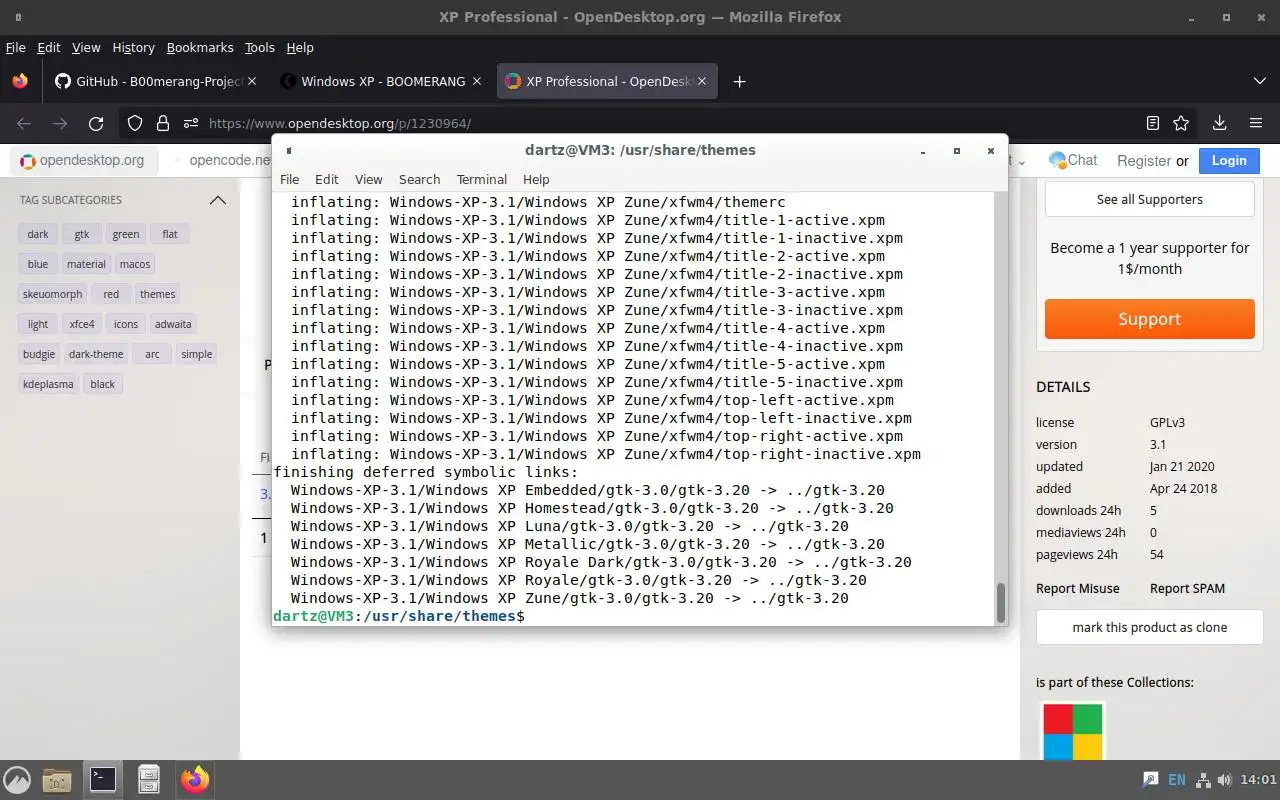Bookmark this page with star icon
This screenshot has height=800, width=1280.
1181,123
